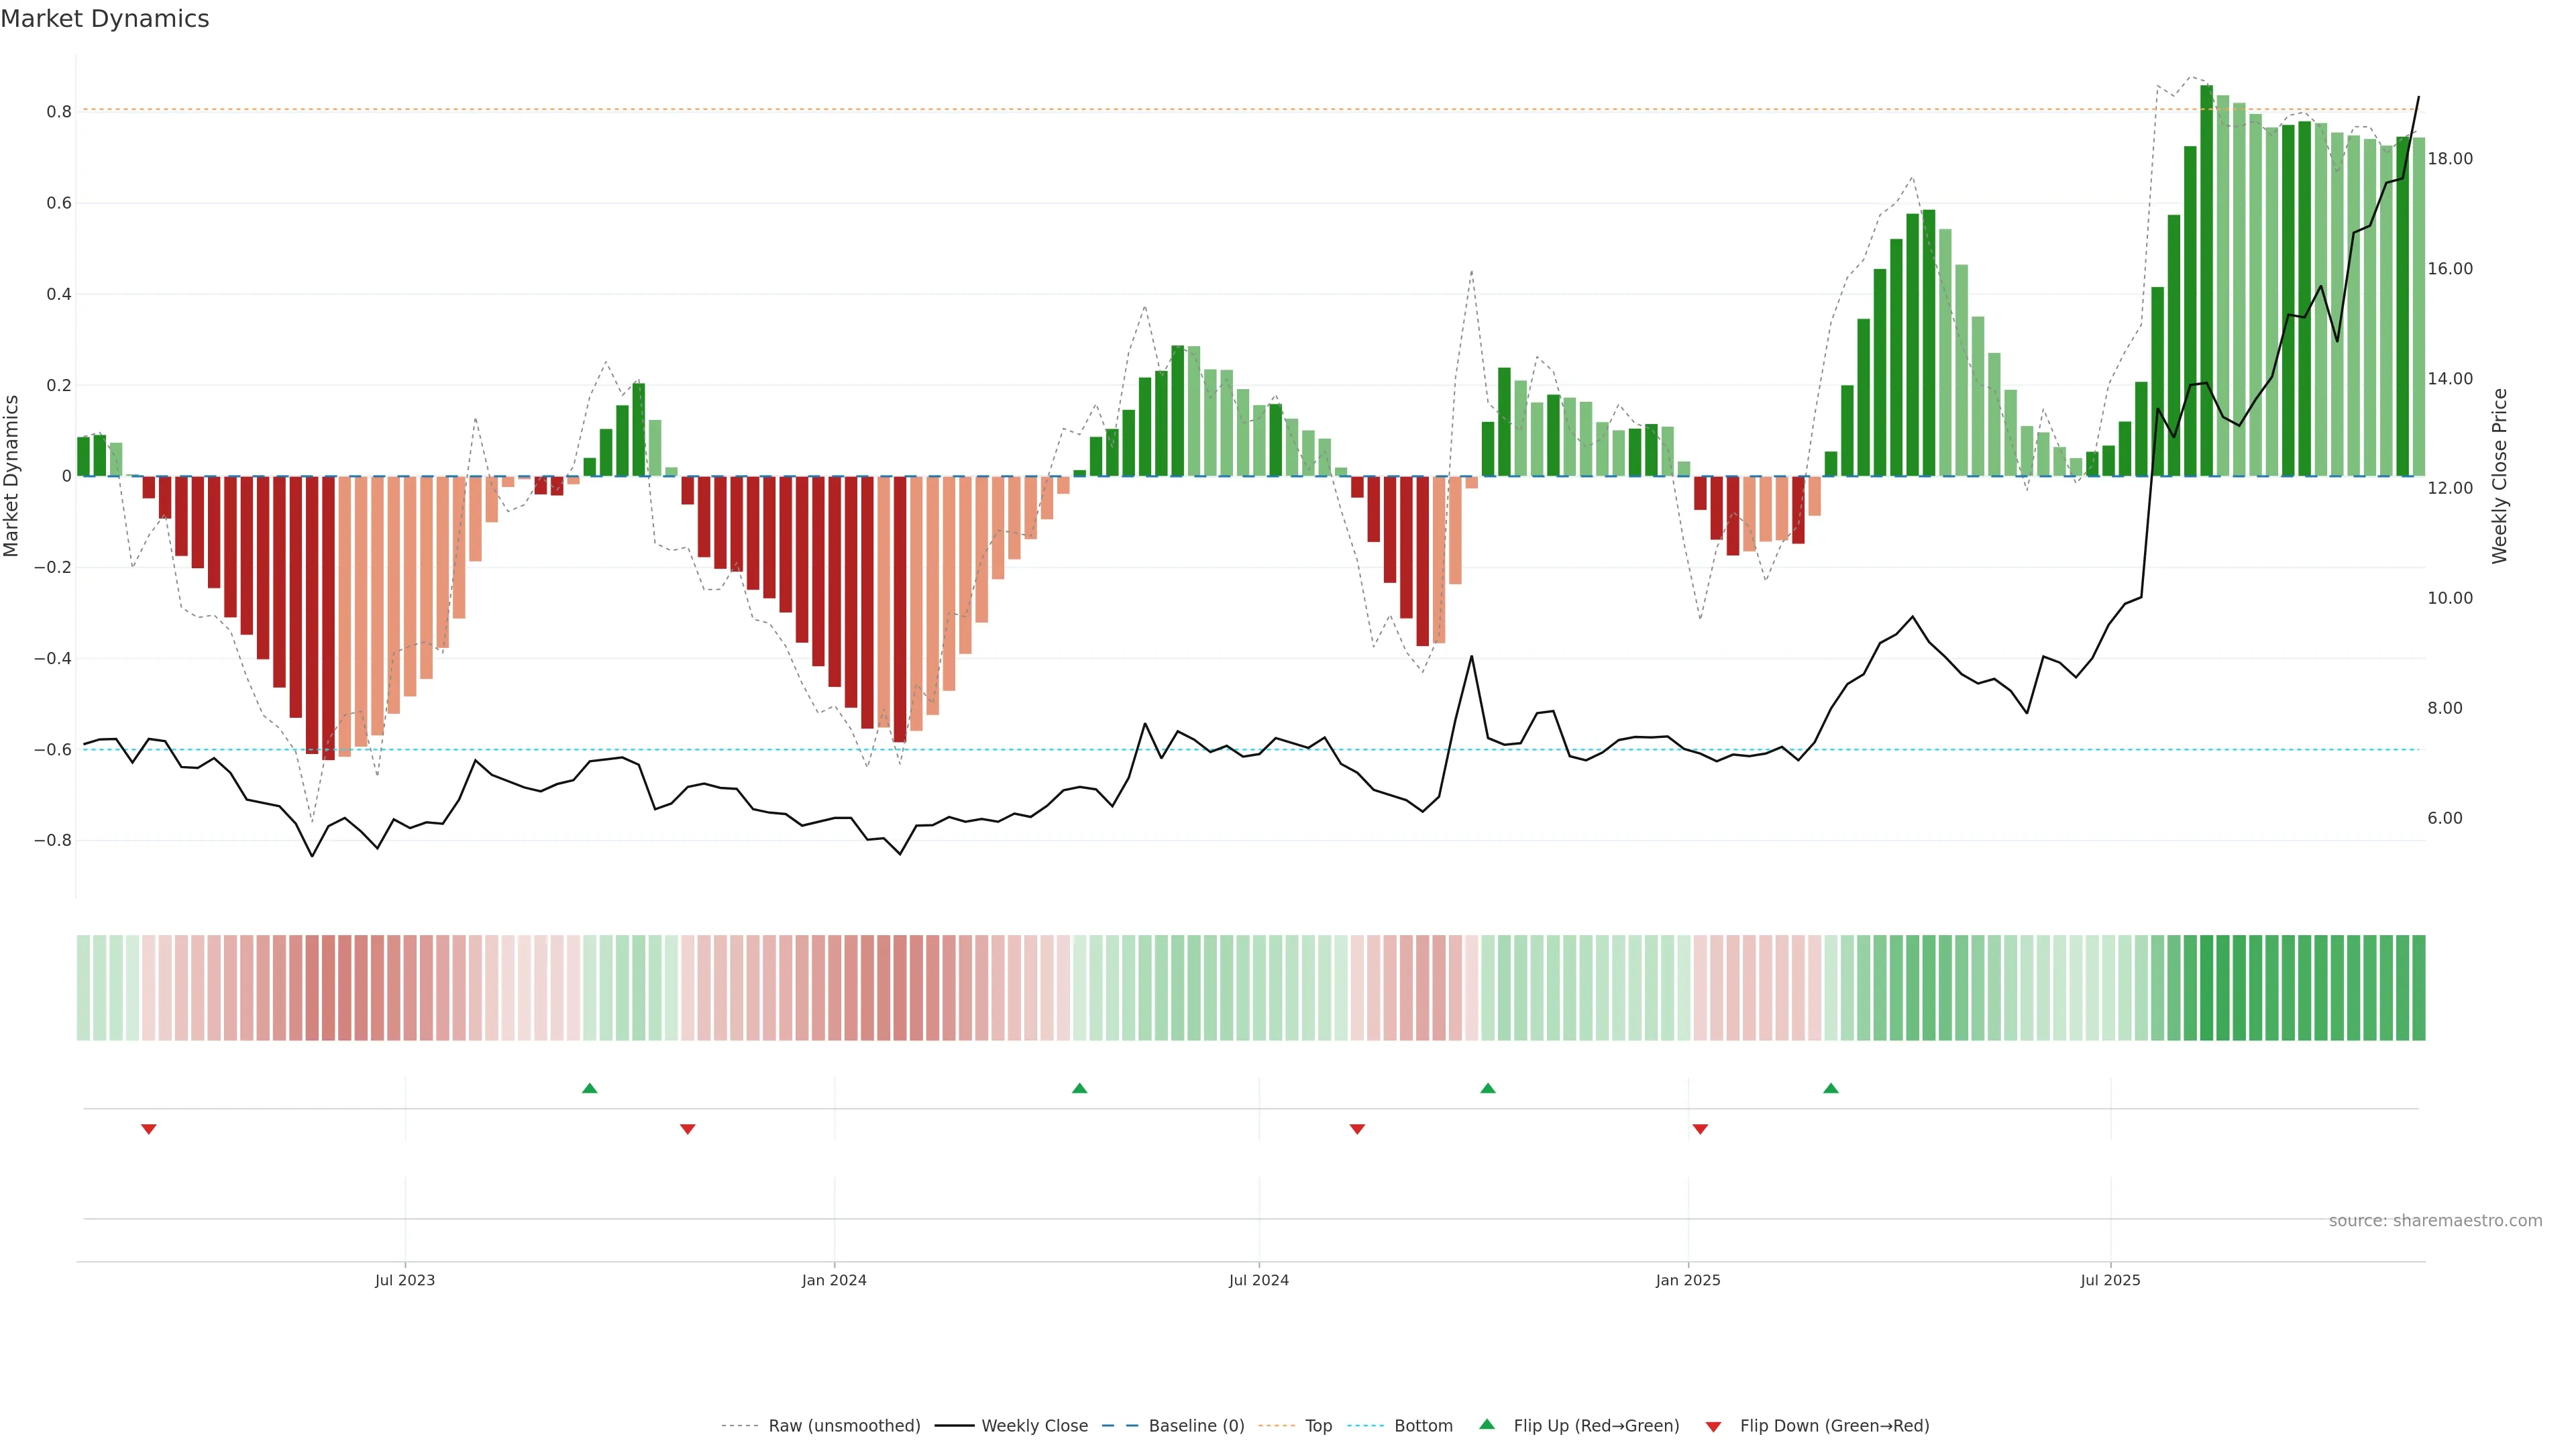Click the Flip Down triangle after Jul 2024
The height and width of the screenshot is (1449, 2576).
coord(1357,1129)
